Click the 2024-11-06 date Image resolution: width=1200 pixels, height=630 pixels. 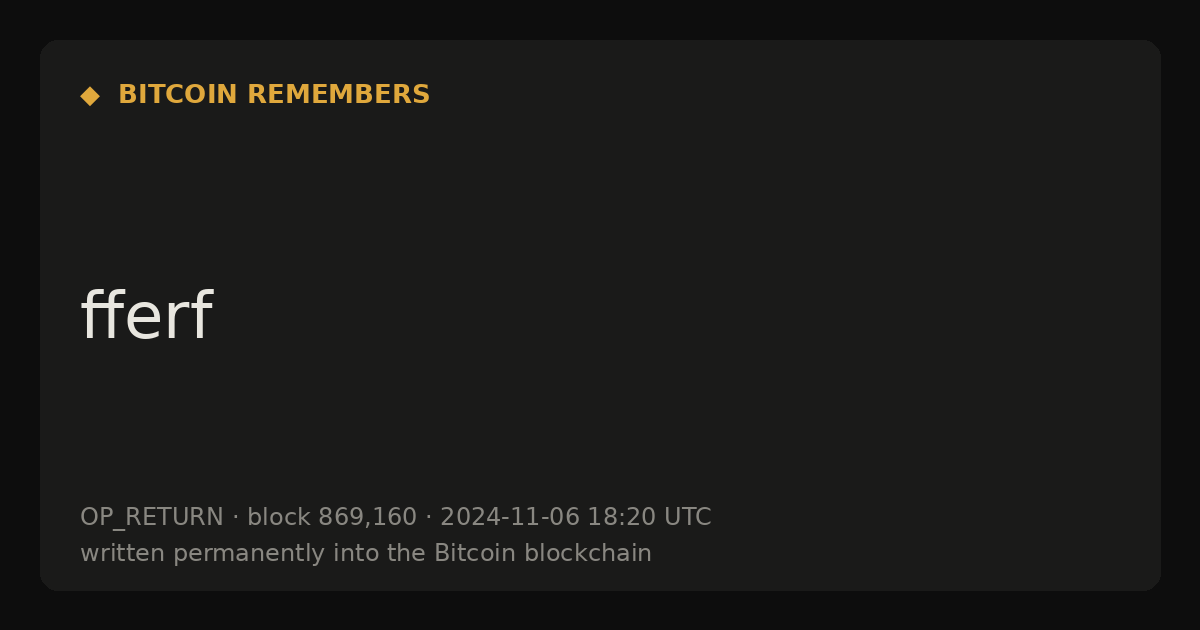(510, 517)
